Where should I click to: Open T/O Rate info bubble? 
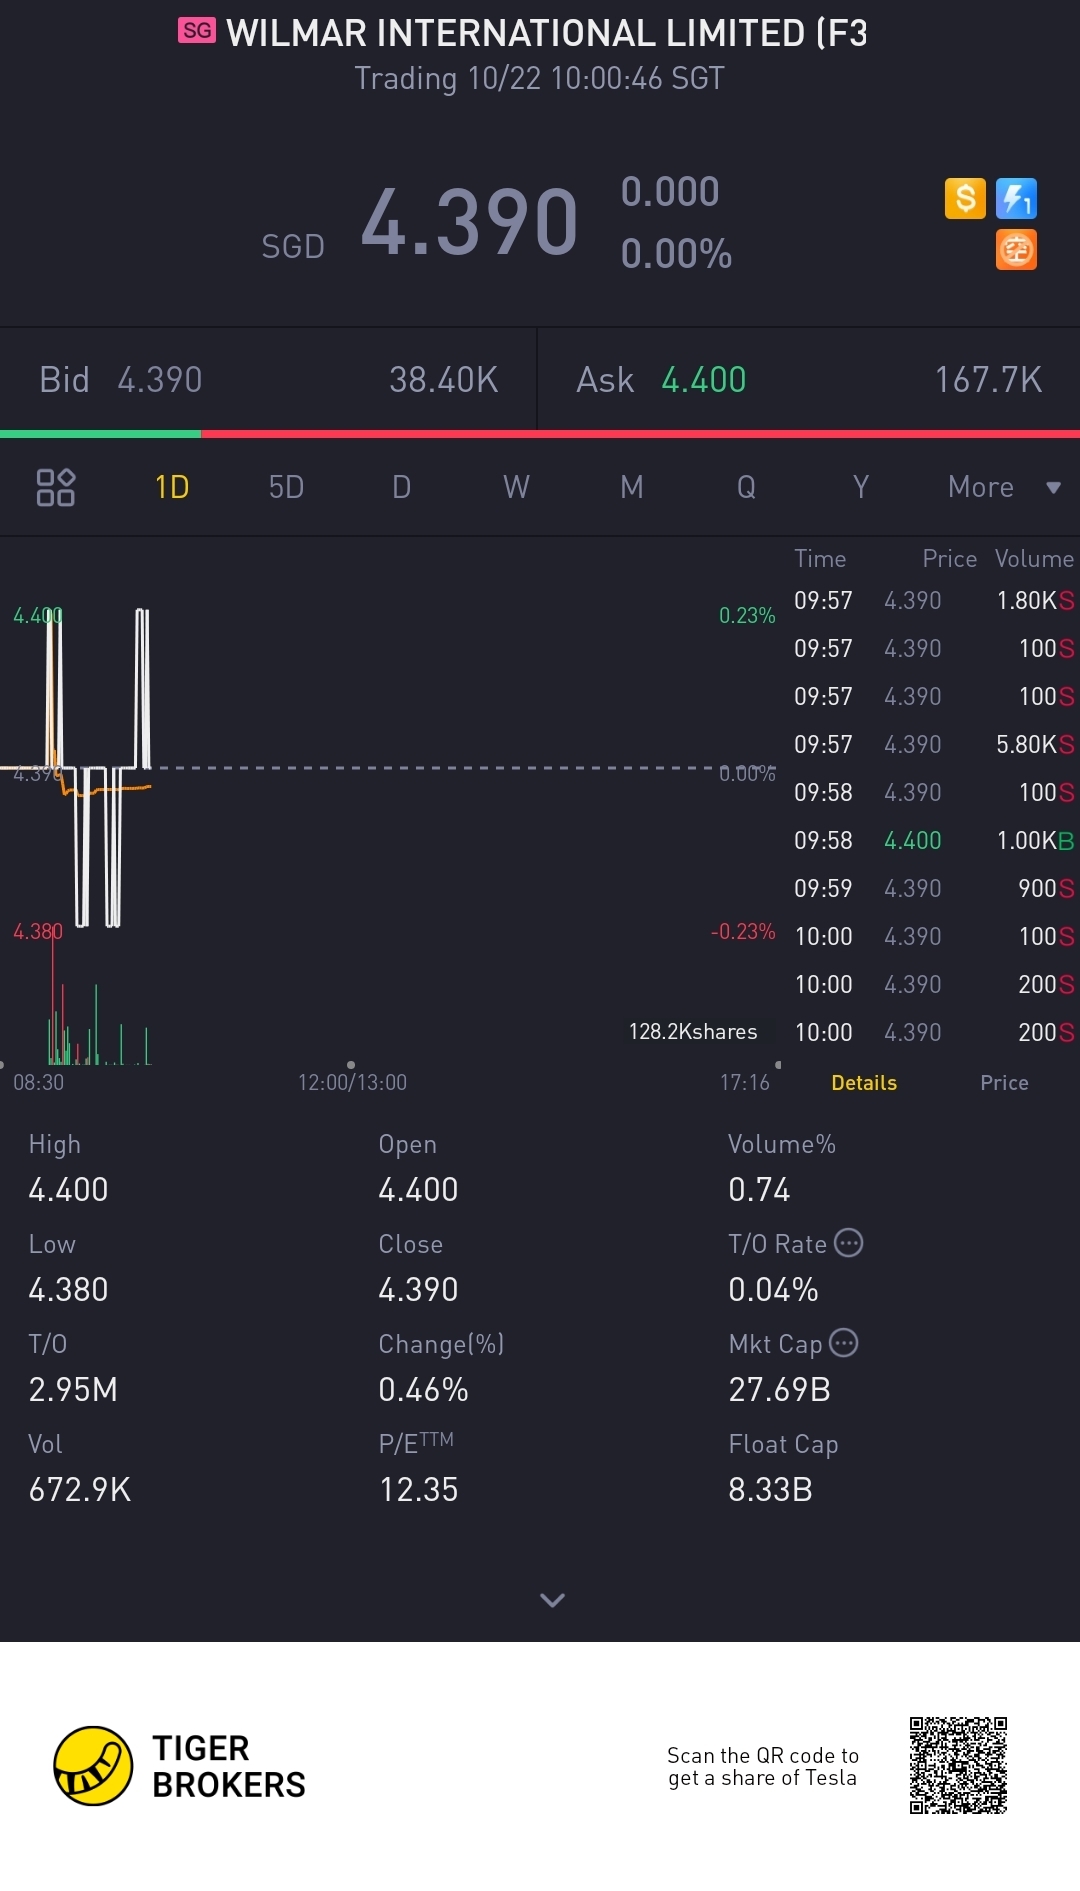click(x=848, y=1243)
